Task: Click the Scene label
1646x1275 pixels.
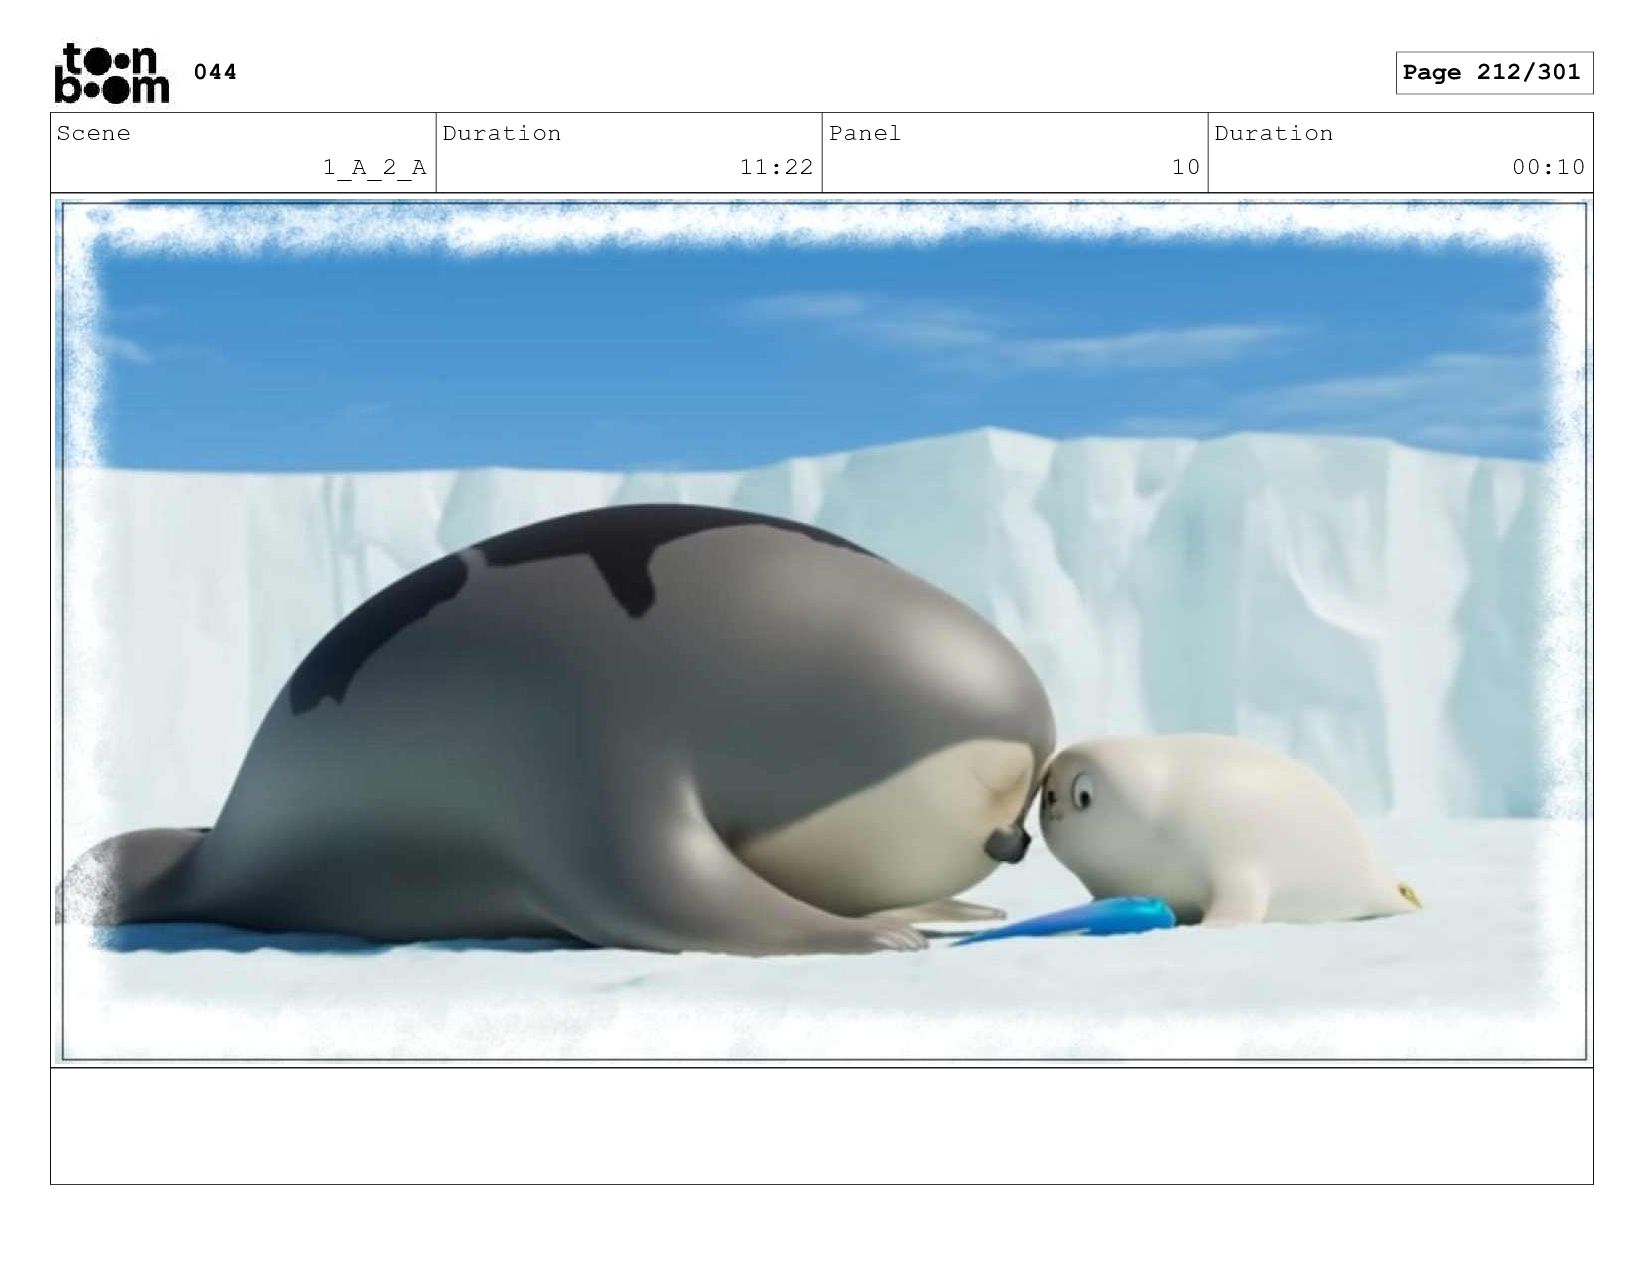Action: 93,134
